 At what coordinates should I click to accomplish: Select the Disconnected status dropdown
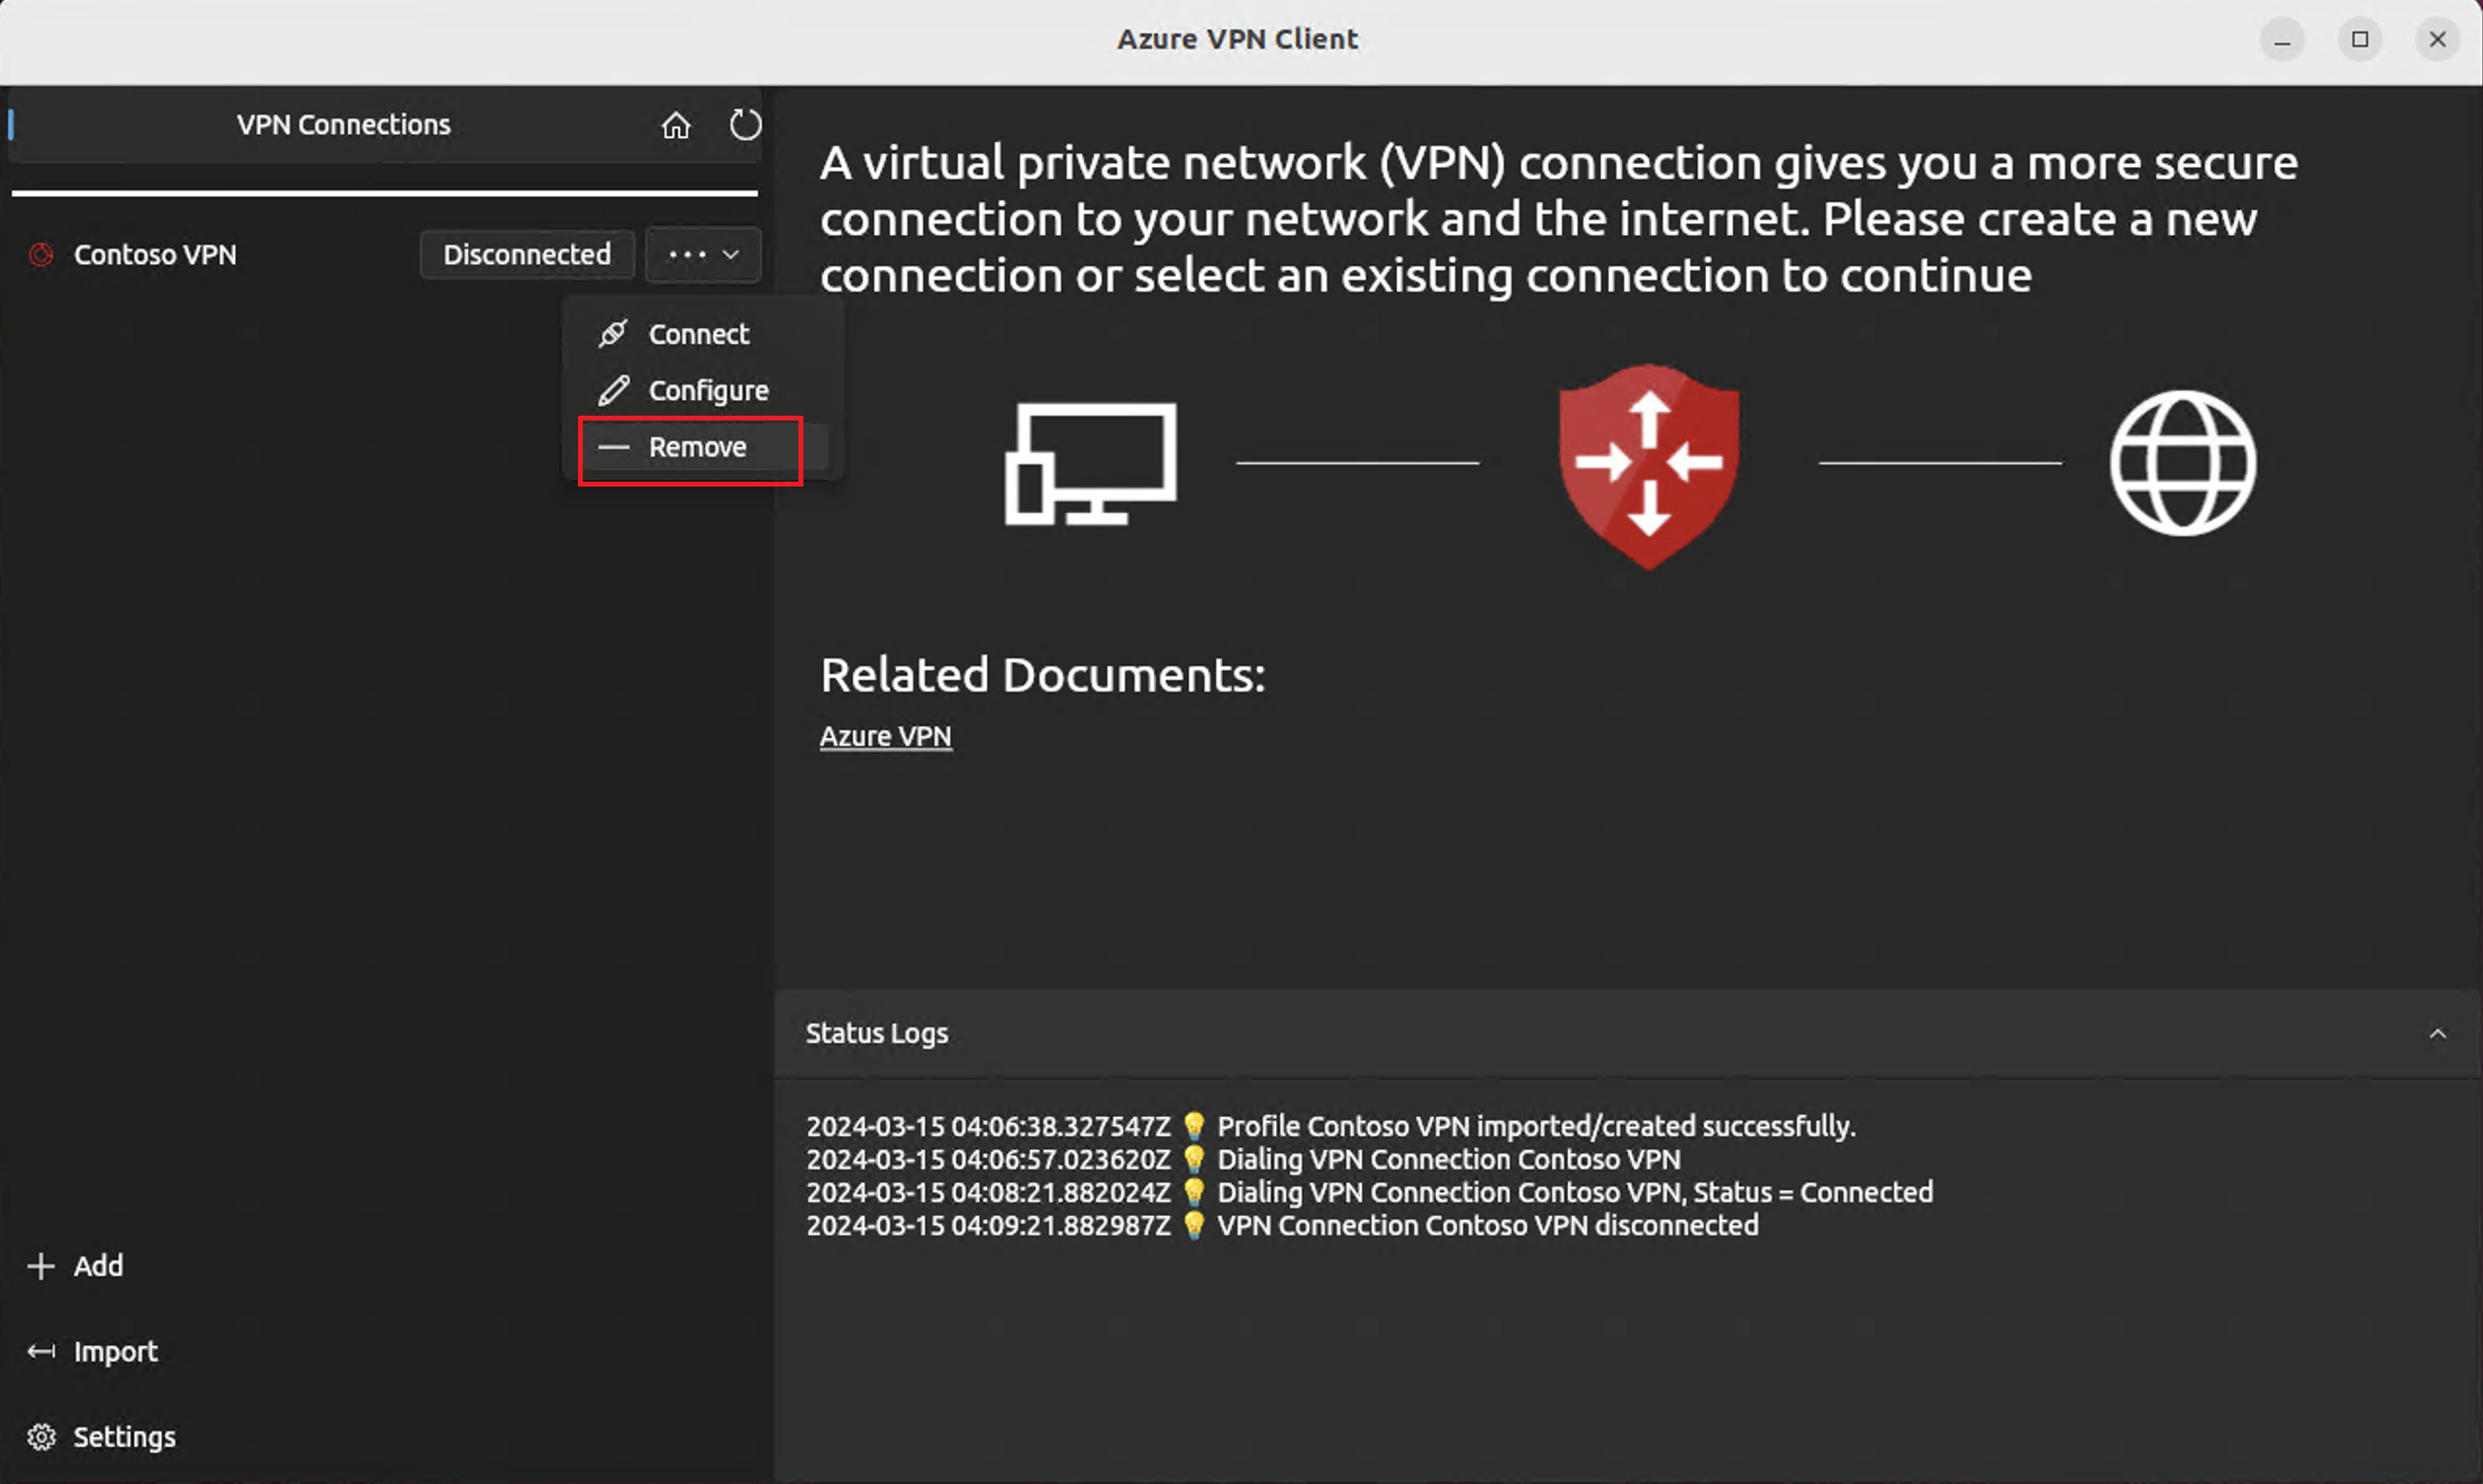point(527,254)
